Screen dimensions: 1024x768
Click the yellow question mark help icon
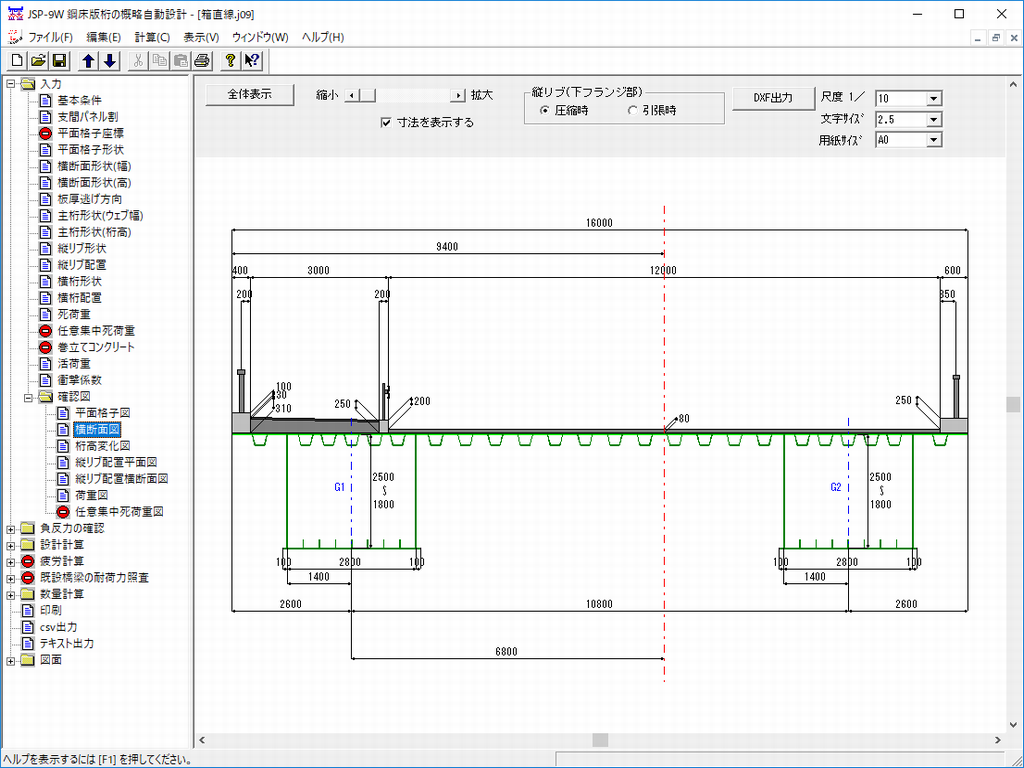[x=231, y=61]
